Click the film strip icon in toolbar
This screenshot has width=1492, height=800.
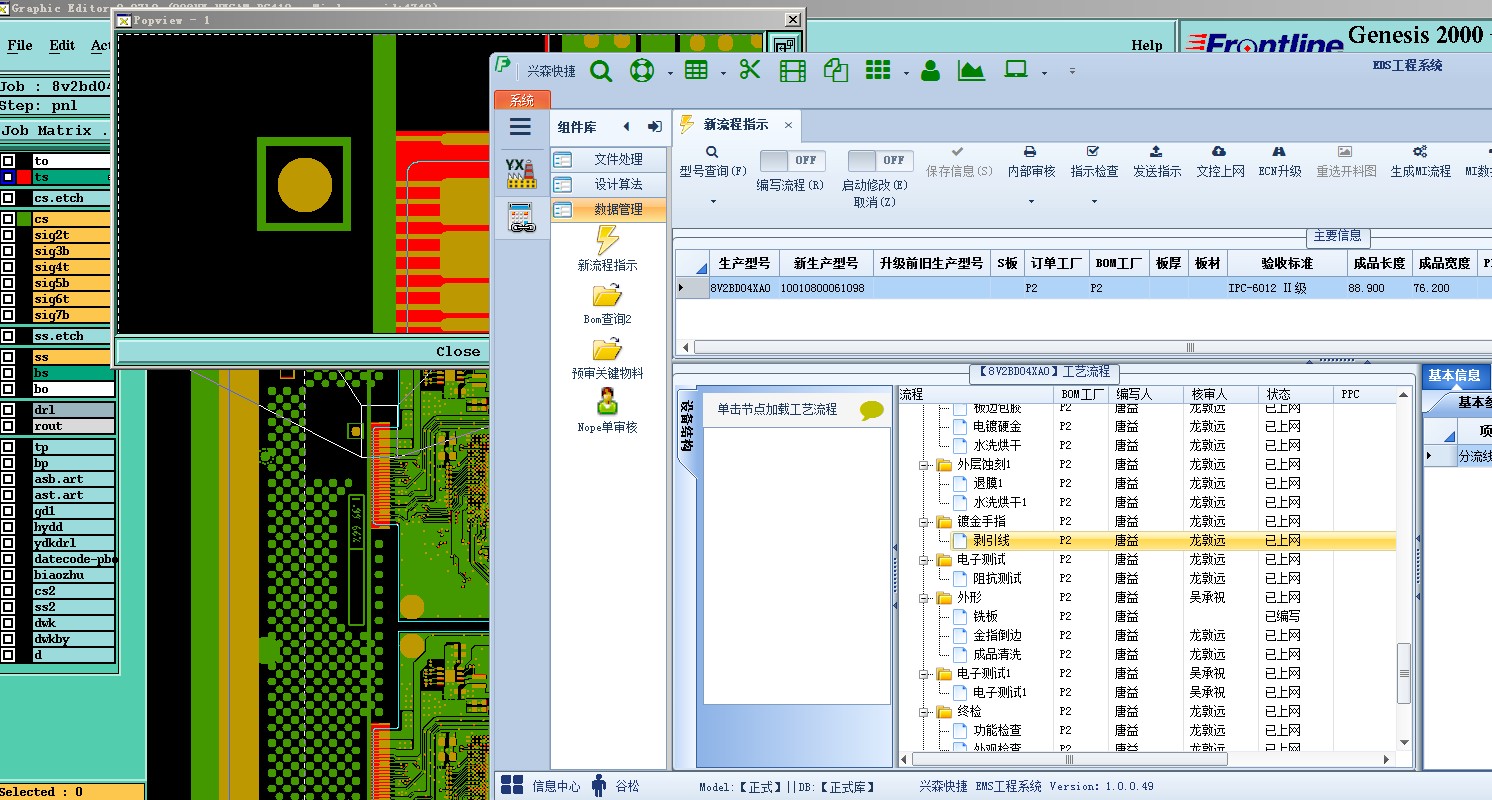[x=793, y=71]
